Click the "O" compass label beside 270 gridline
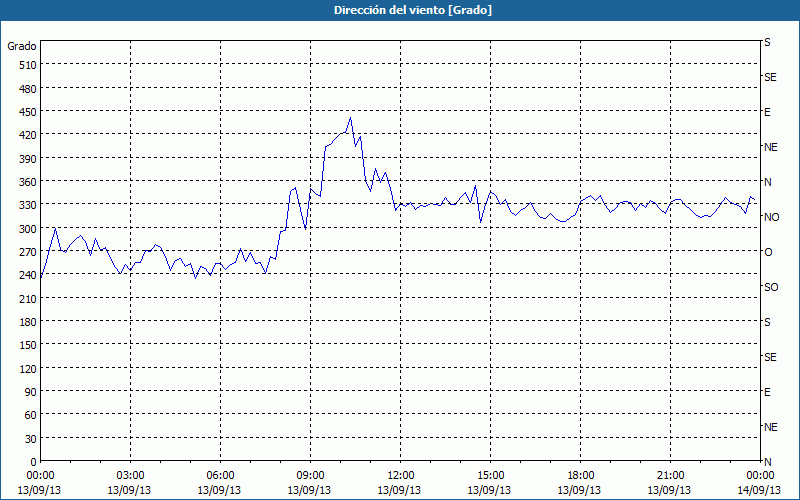Screen dimensions: 800x500 pyautogui.click(x=768, y=252)
